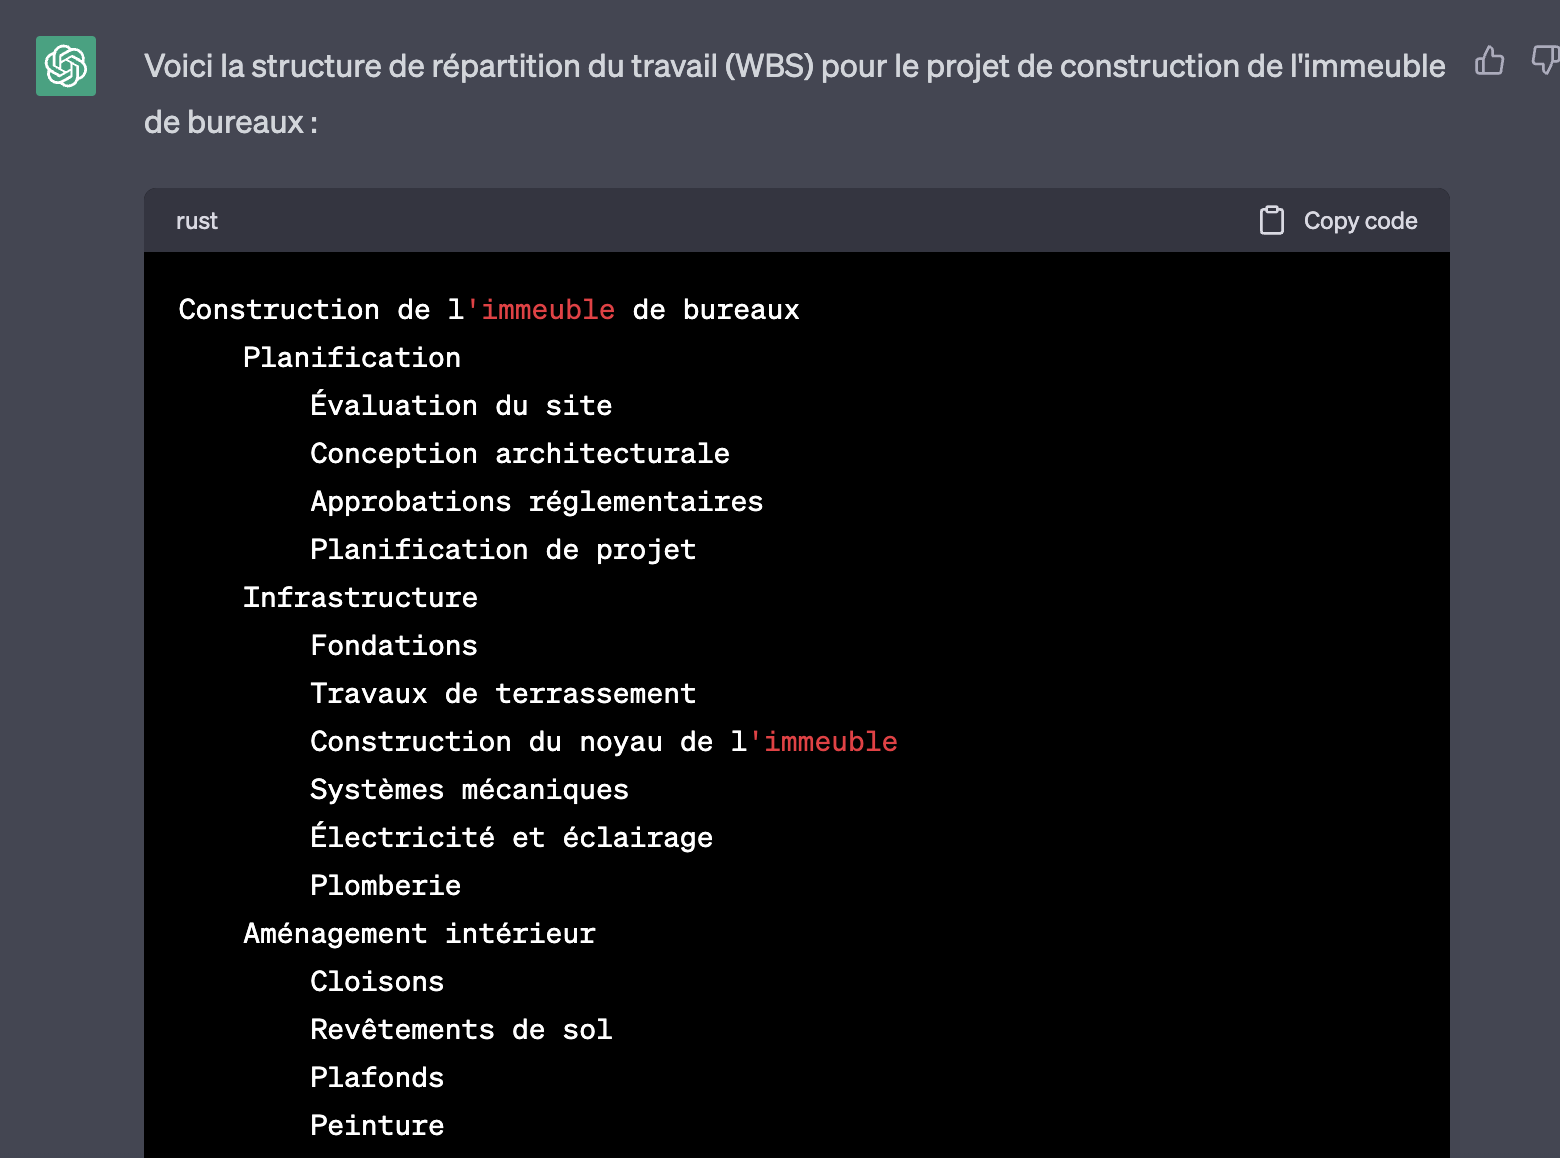Screen dimensions: 1560x1158
Task: Click the ChatGPT assistant avatar icon
Action: (x=65, y=65)
